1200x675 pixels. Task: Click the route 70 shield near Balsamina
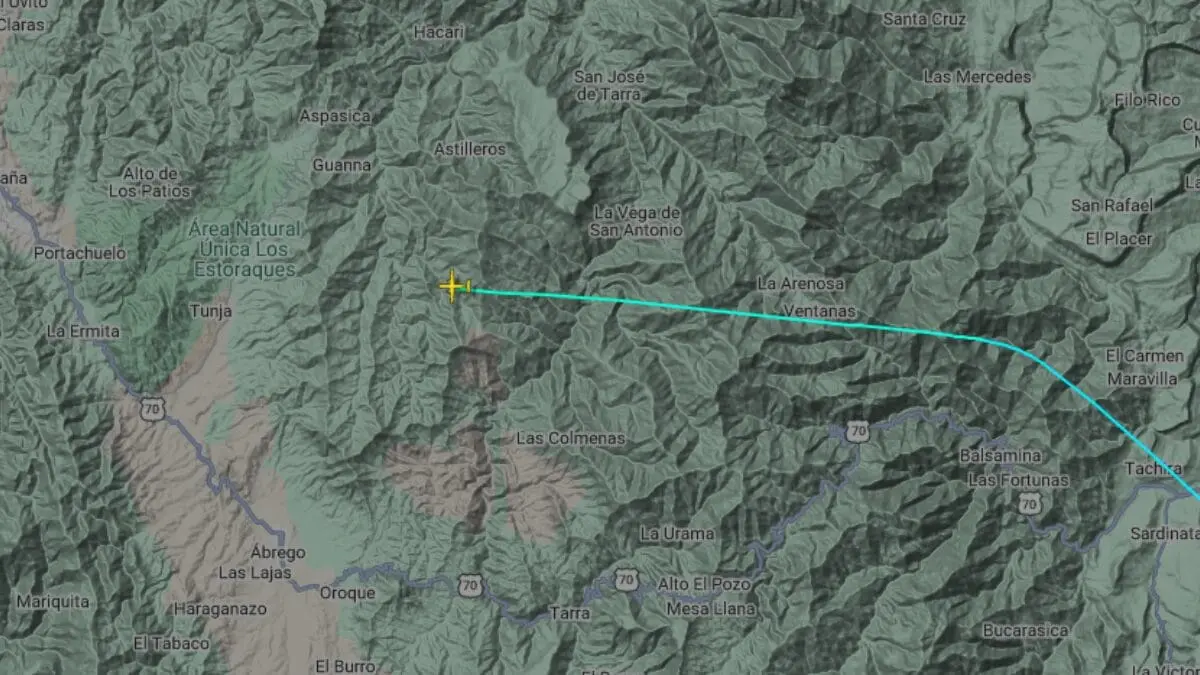(857, 432)
